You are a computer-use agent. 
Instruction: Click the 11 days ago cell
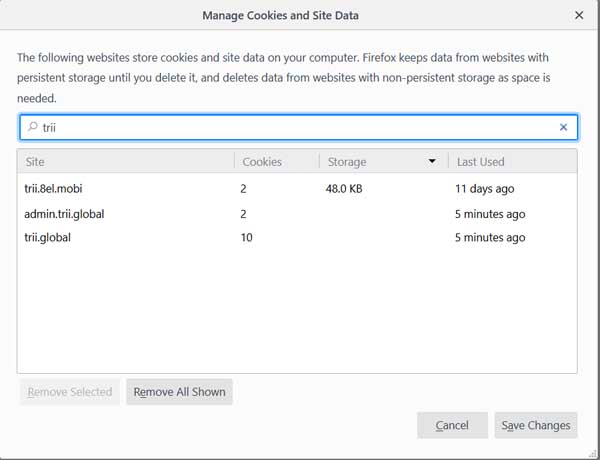[484, 189]
